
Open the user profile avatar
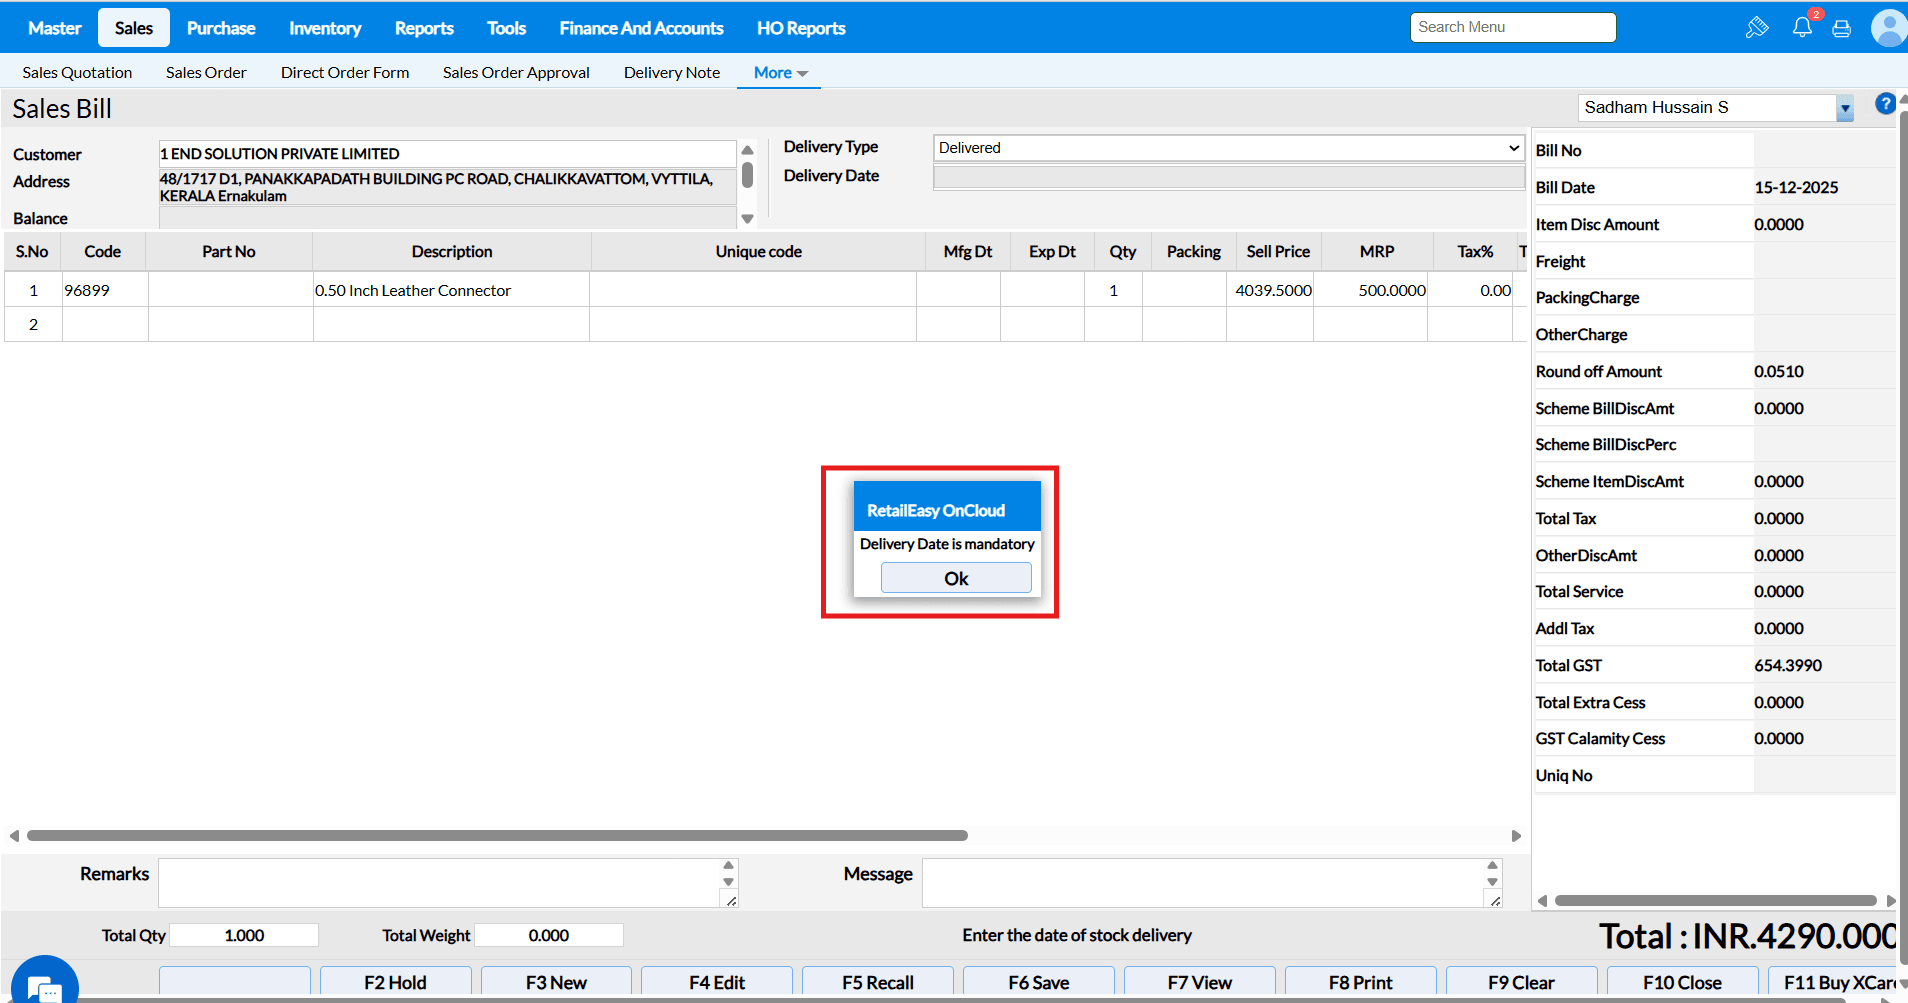(x=1887, y=28)
